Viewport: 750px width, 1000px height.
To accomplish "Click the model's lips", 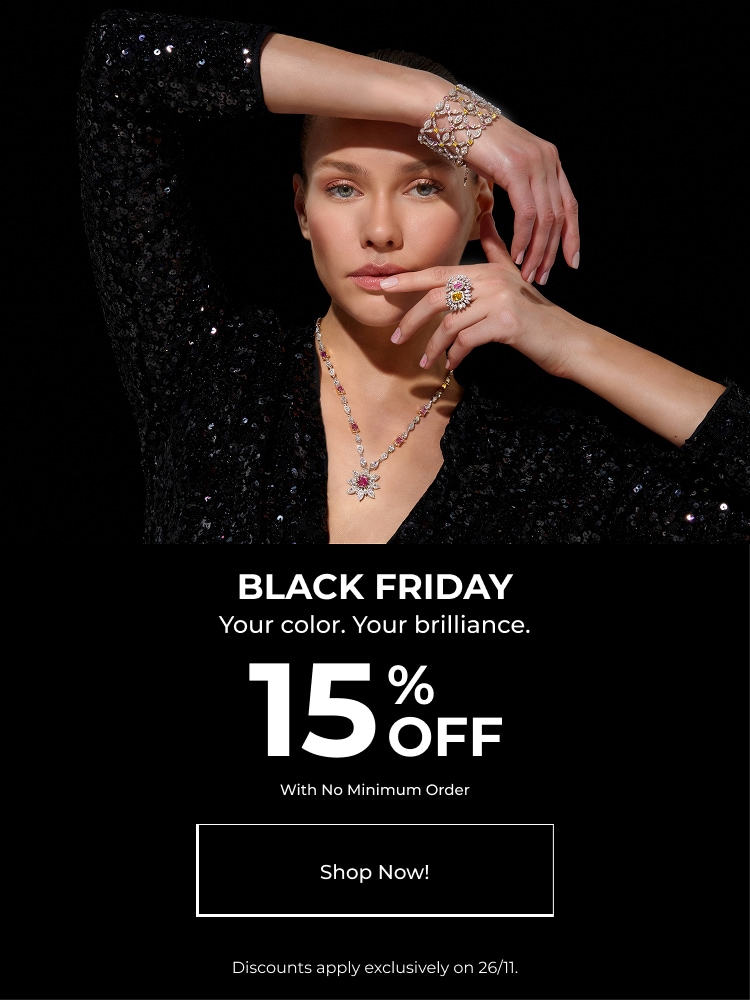I will [373, 277].
